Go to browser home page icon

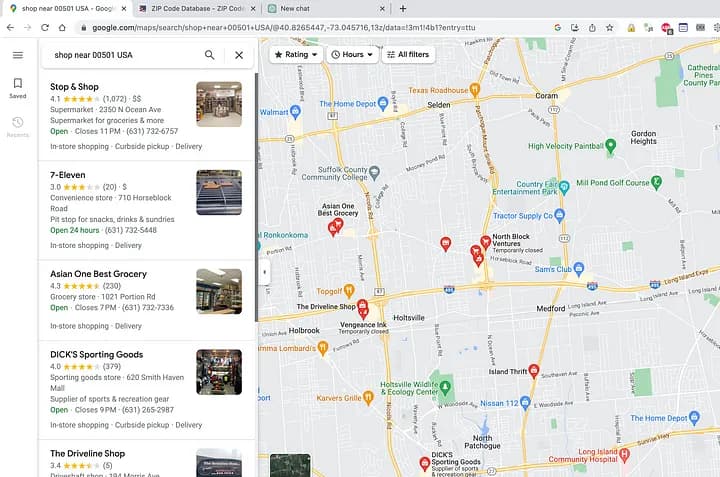(x=62, y=28)
